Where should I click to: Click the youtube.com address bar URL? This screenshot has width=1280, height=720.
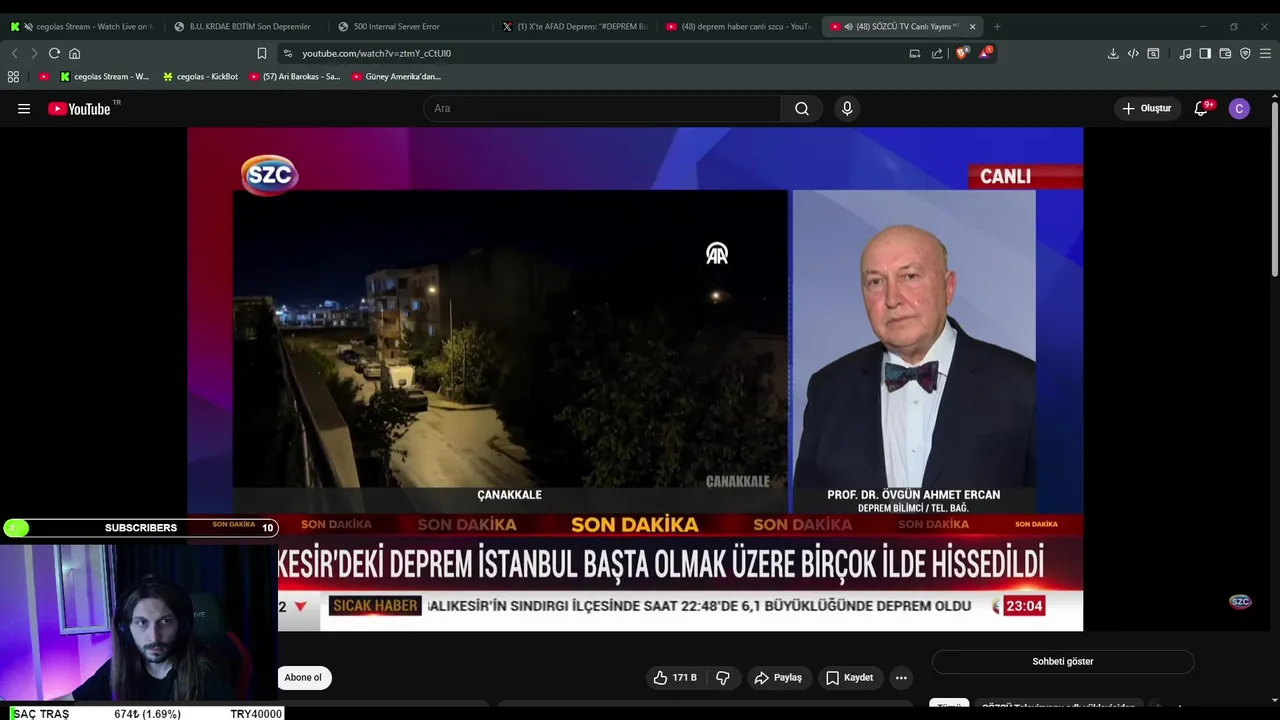tap(377, 53)
